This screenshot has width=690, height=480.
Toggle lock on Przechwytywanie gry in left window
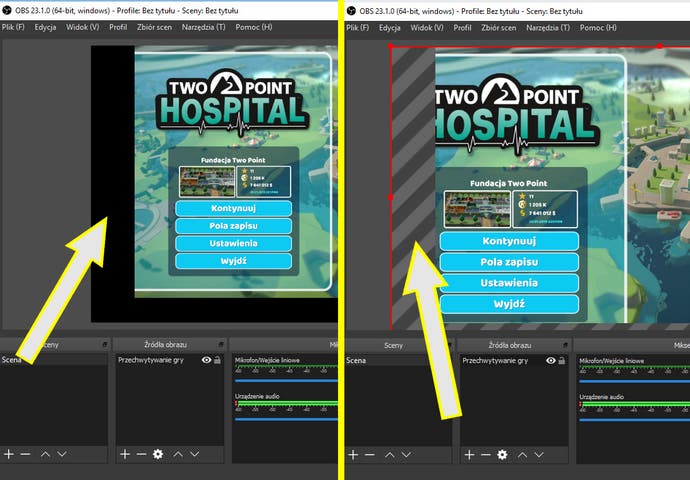pos(217,360)
